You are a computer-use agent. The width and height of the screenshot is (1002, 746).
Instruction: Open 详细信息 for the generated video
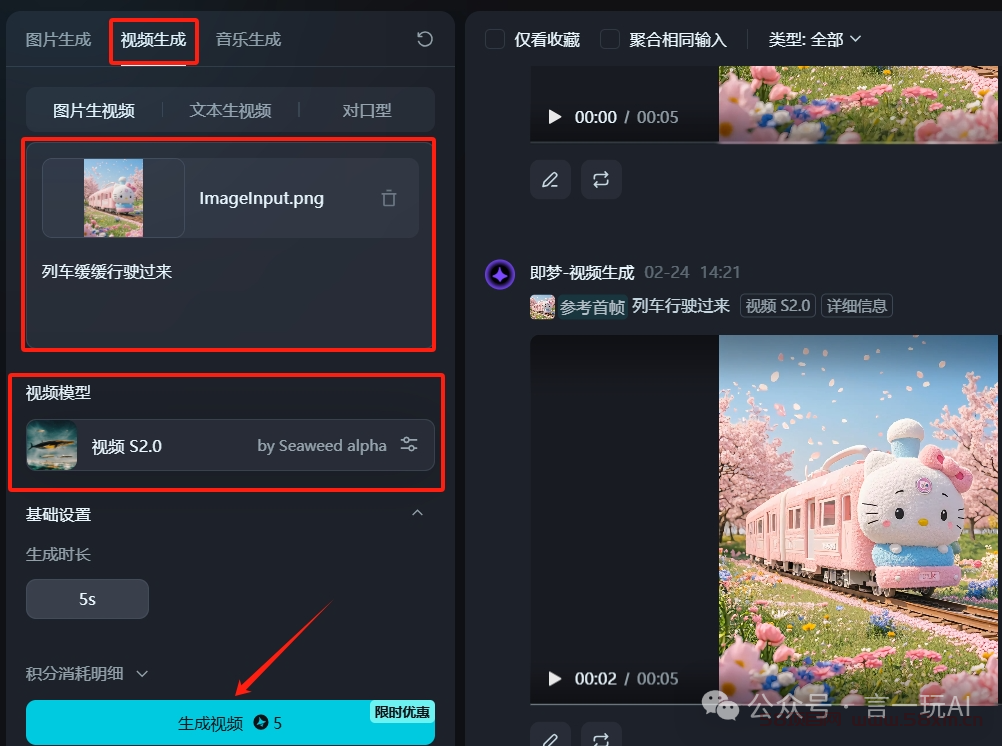(857, 306)
